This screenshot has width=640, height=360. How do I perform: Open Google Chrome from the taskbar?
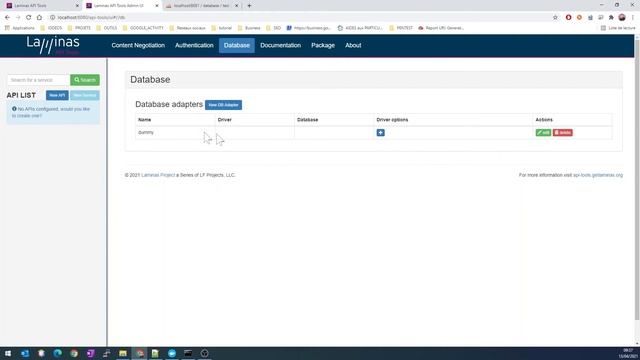pyautogui.click(x=74, y=353)
